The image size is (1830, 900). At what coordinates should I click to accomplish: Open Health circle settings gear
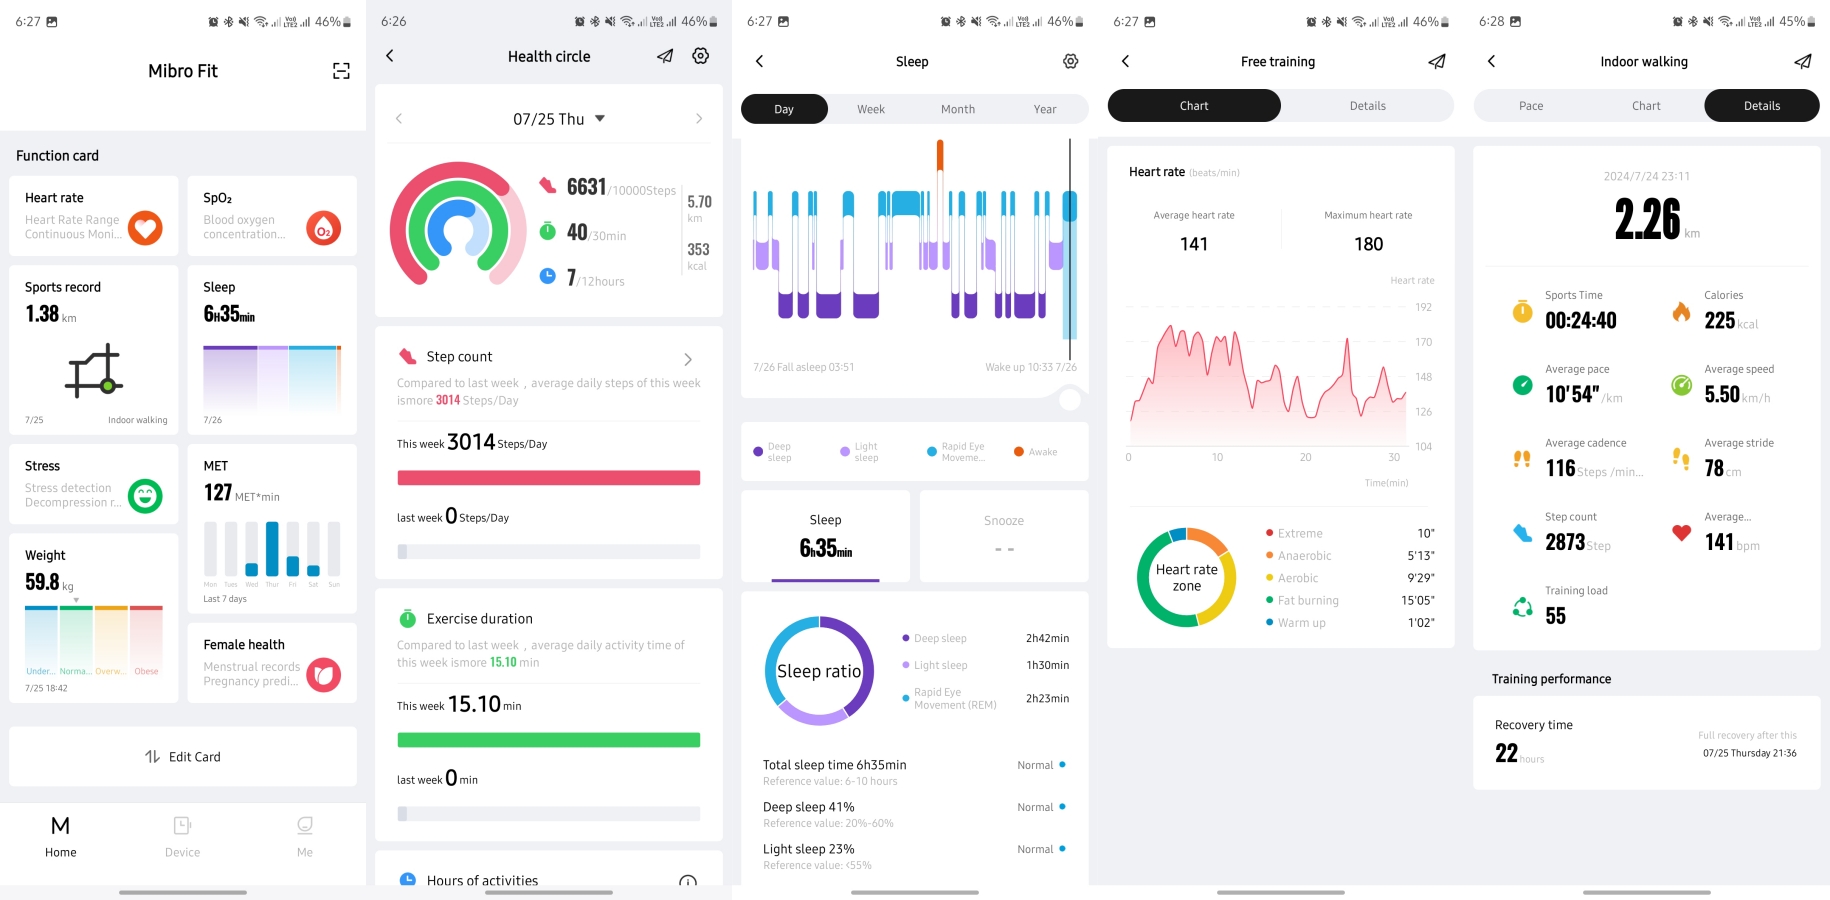tap(701, 56)
